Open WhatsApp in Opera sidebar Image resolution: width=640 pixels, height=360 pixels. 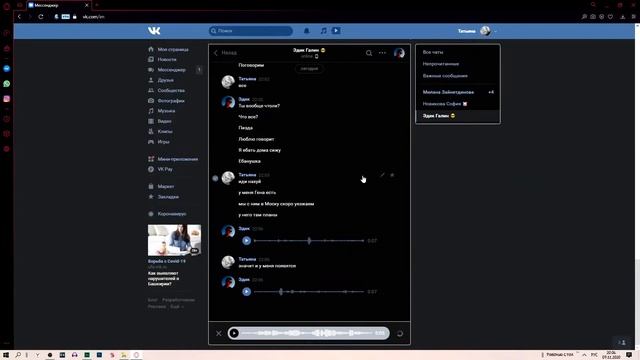[x=7, y=84]
